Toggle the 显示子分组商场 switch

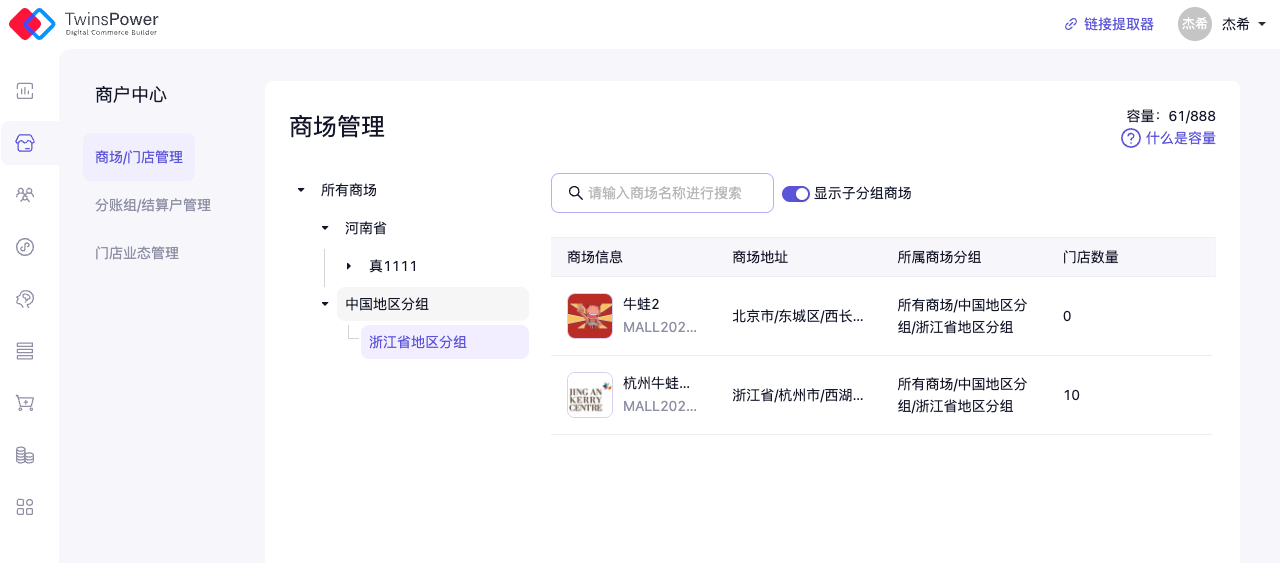(x=795, y=194)
